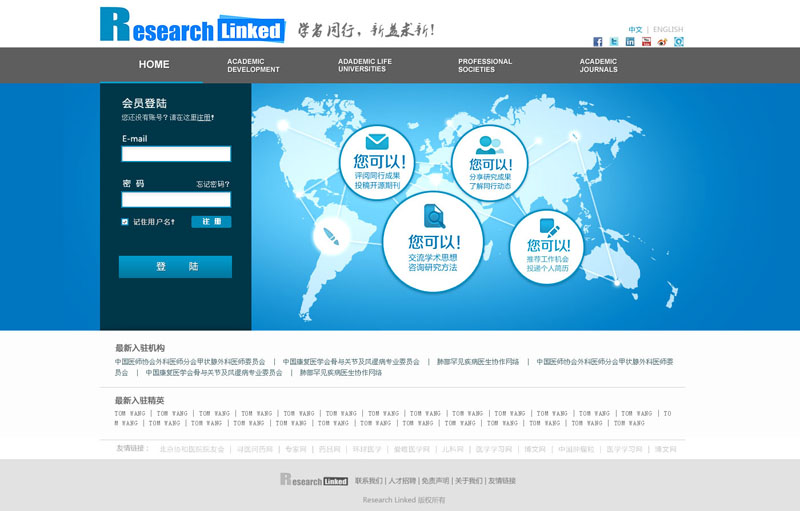Image resolution: width=800 pixels, height=511 pixels.
Task: Click the pencil edit icon in the job bubble
Action: 548,228
